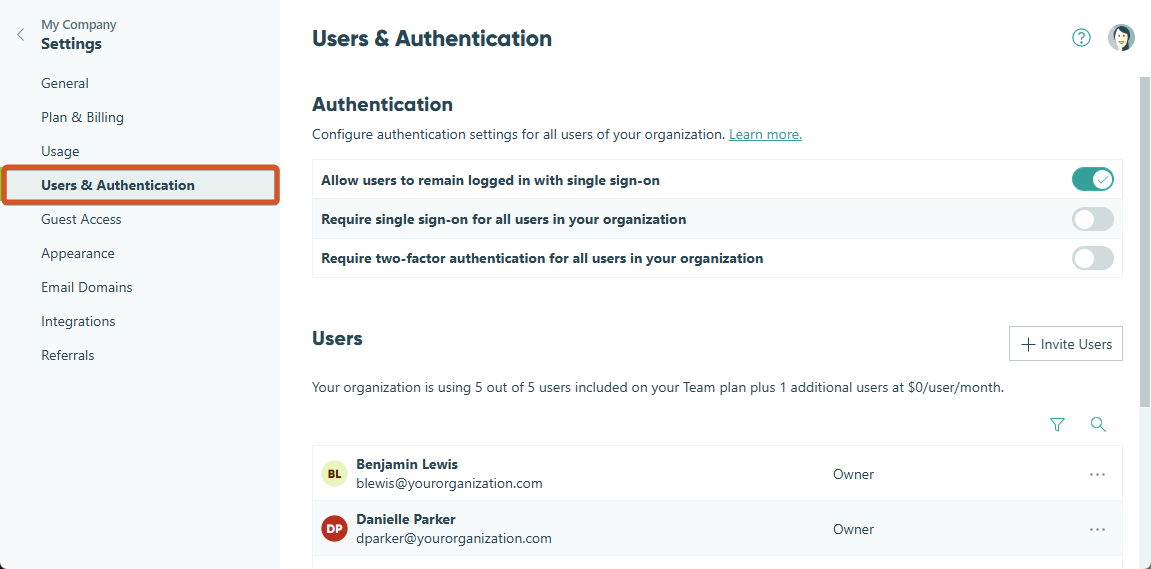Select the Benjamin Lewis name
The height and width of the screenshot is (569, 1151).
[407, 464]
